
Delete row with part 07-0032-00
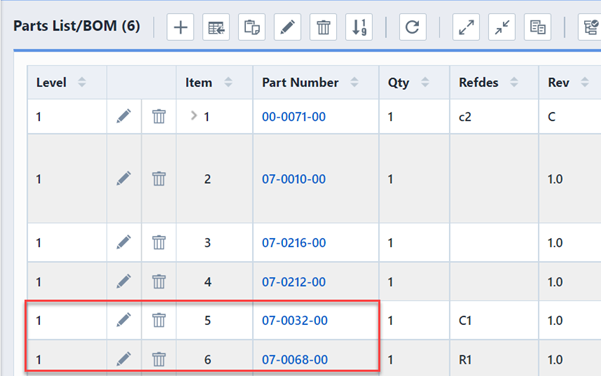(159, 320)
